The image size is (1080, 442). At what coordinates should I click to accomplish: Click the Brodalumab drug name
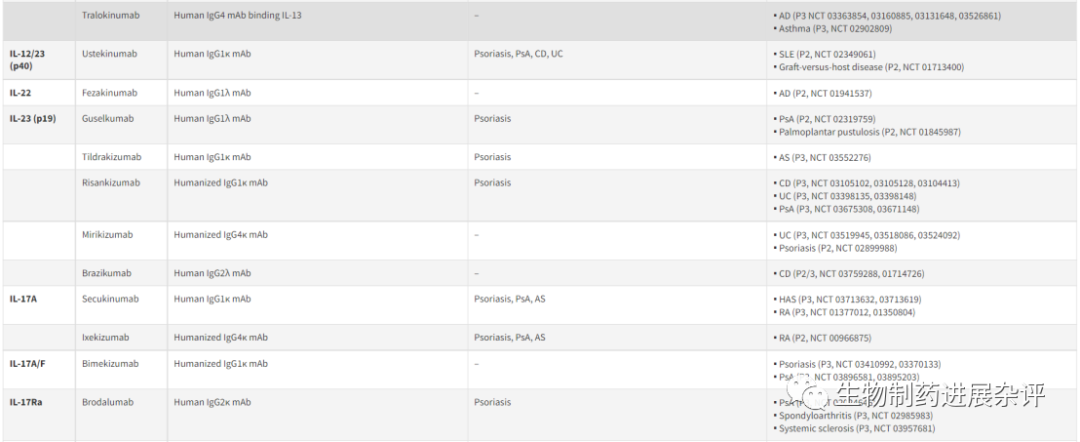pyautogui.click(x=107, y=402)
